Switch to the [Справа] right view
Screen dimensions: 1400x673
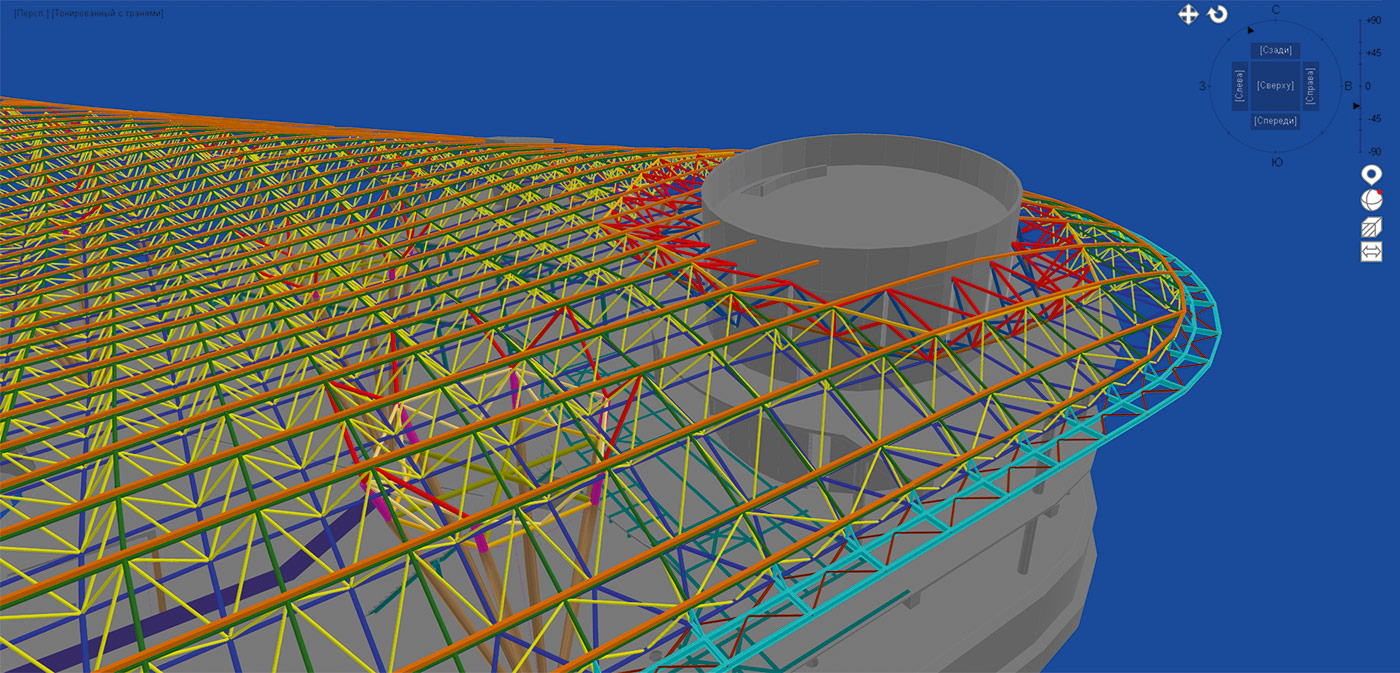coord(1310,86)
